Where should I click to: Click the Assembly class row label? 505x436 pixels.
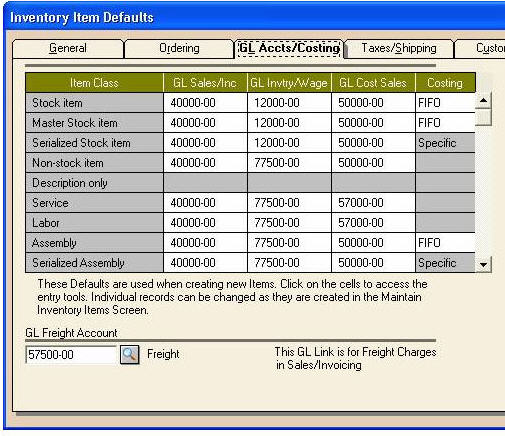pyautogui.click(x=94, y=243)
